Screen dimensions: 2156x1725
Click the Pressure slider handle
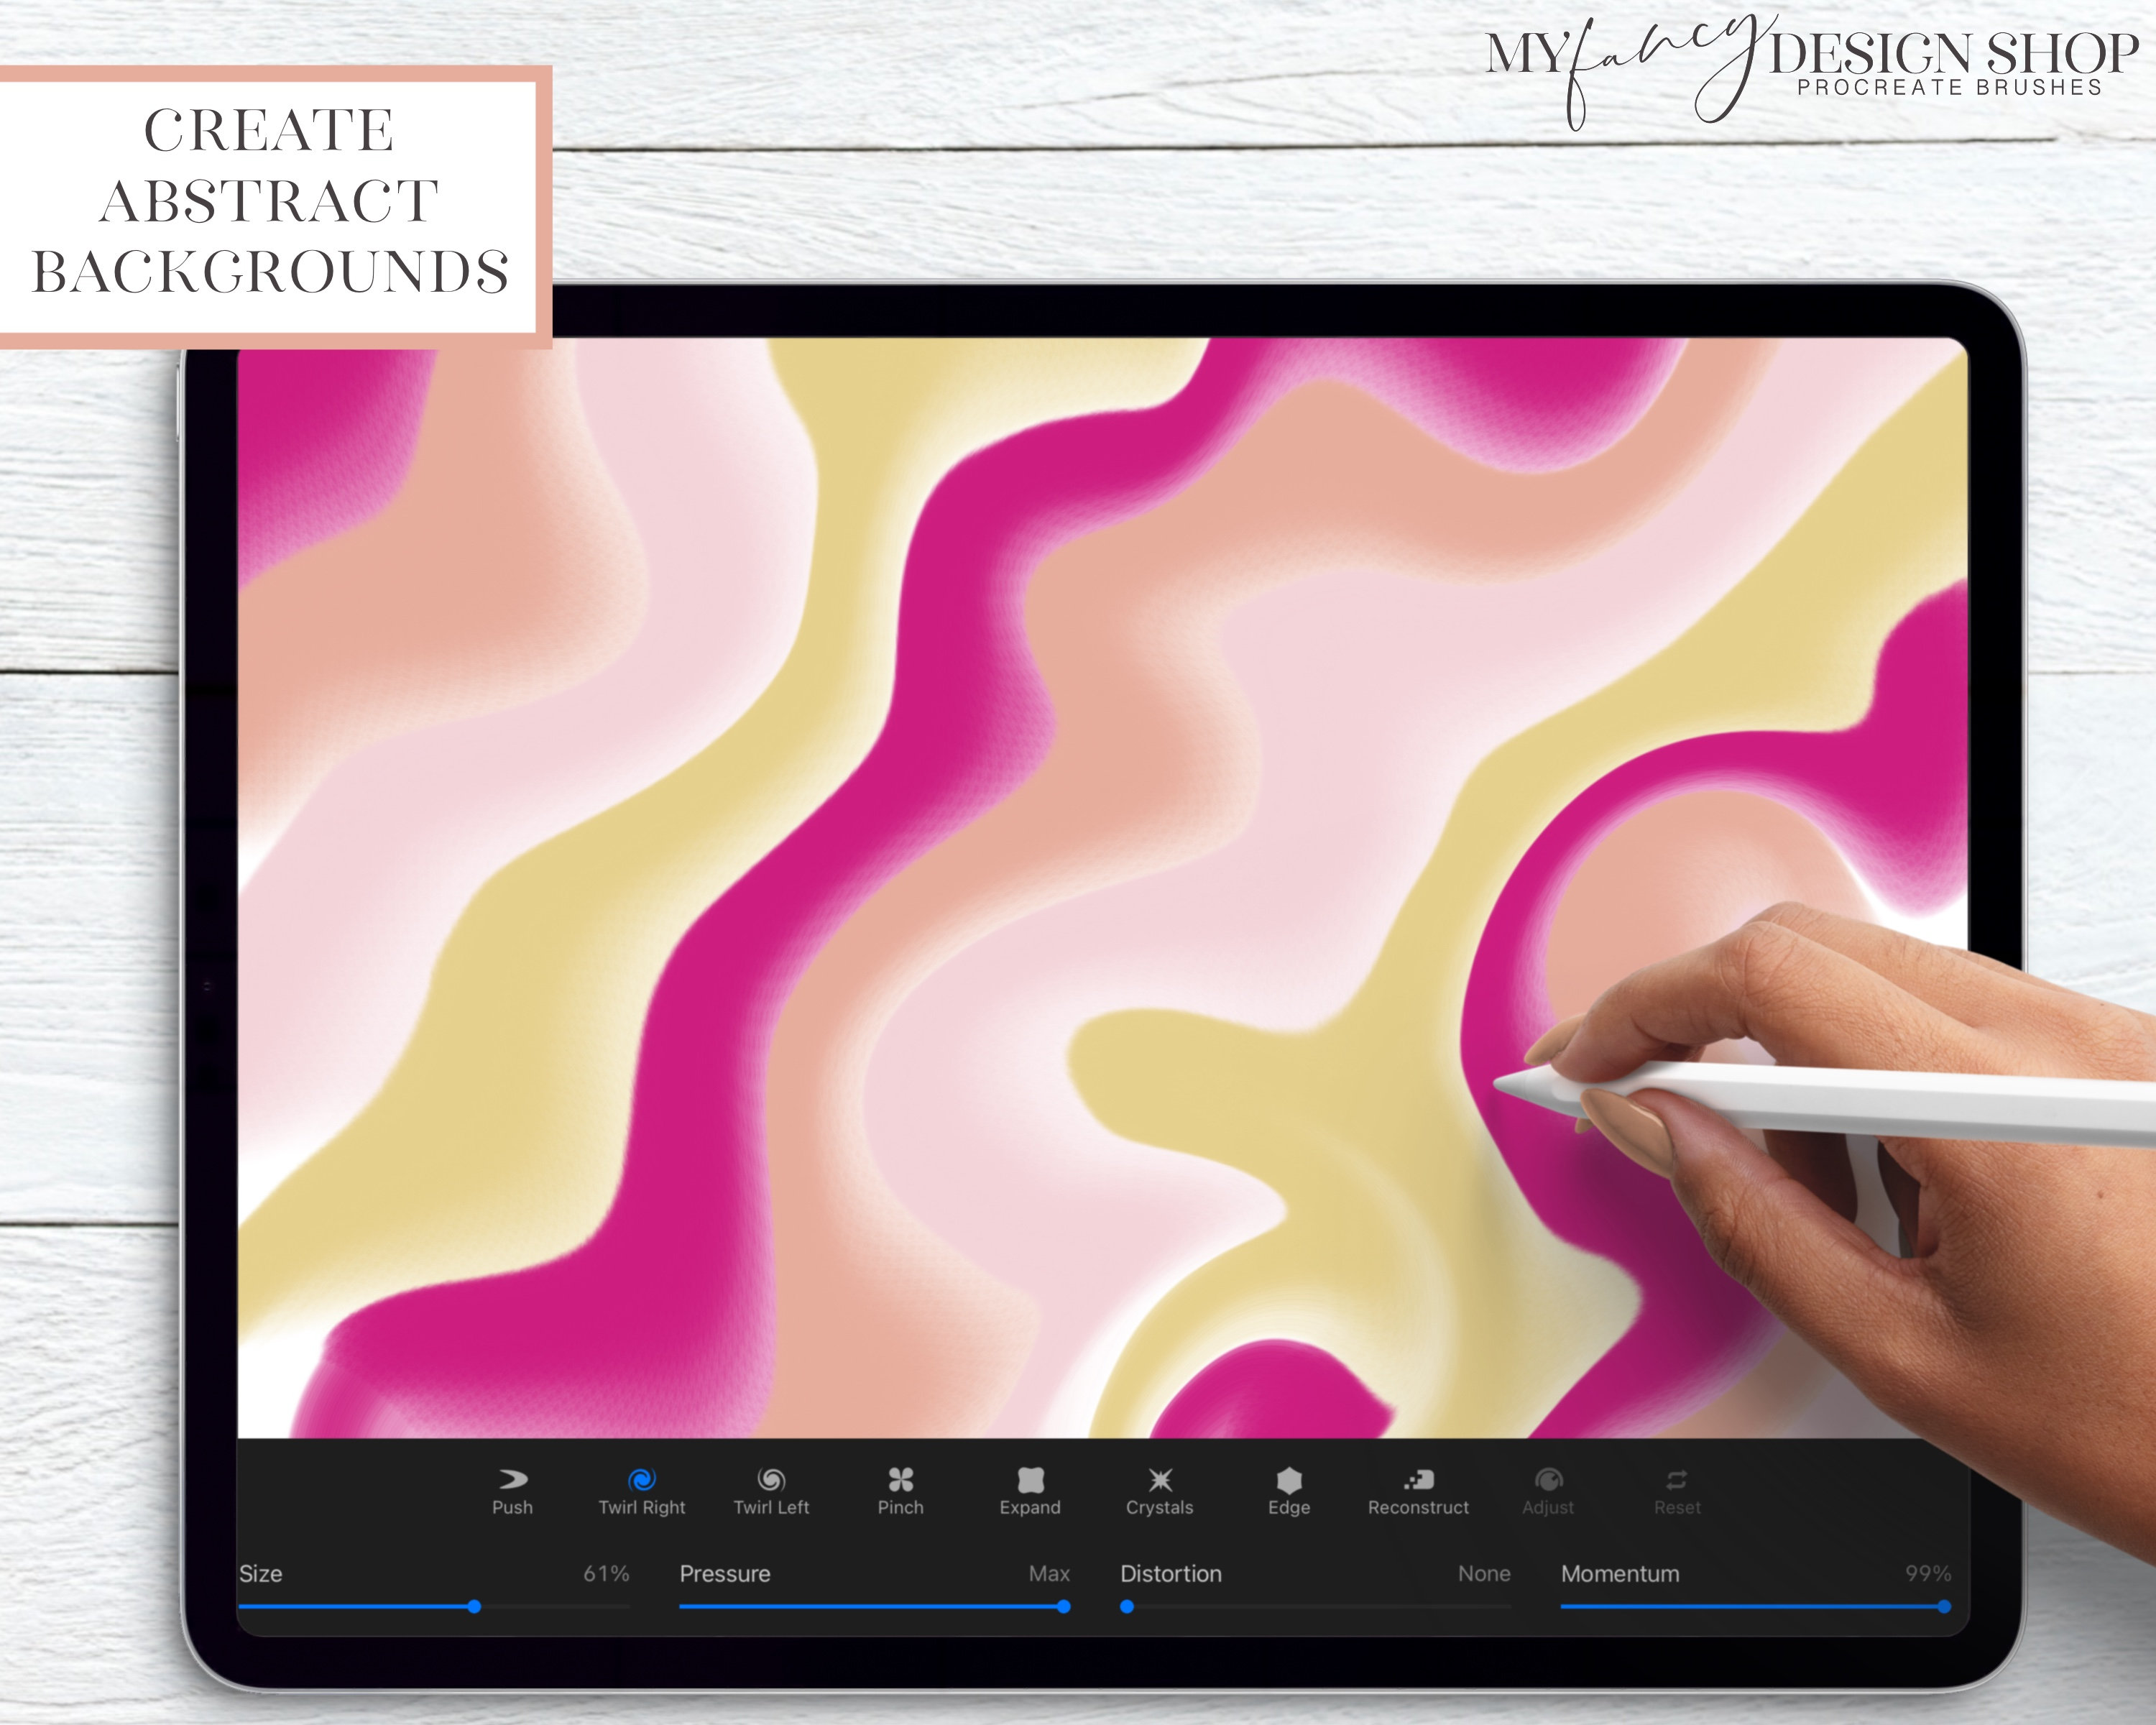pos(1064,1606)
